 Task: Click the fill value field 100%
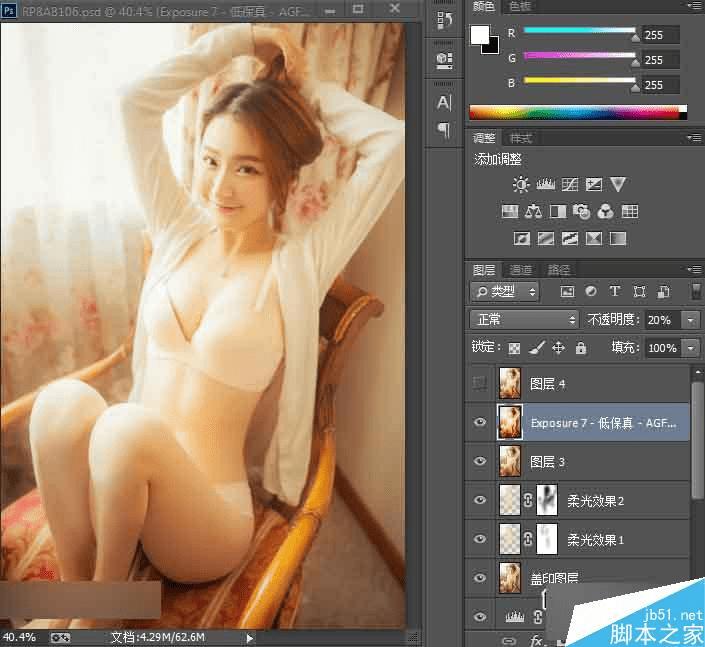tap(662, 348)
